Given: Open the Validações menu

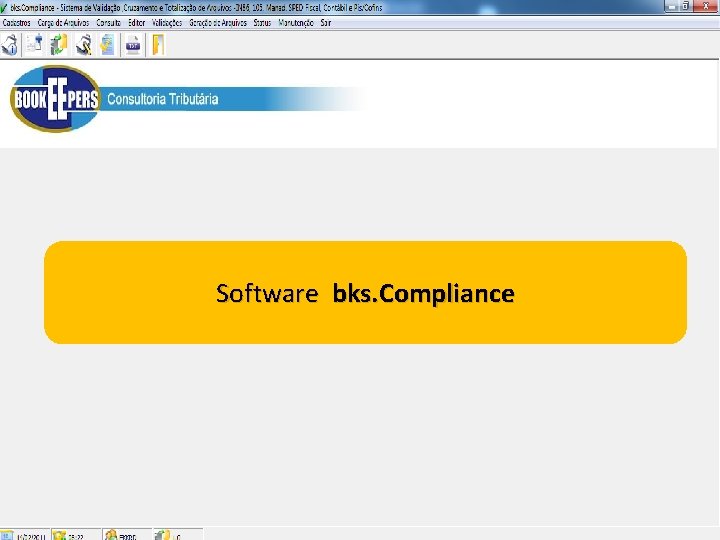Looking at the screenshot, I should 167,22.
